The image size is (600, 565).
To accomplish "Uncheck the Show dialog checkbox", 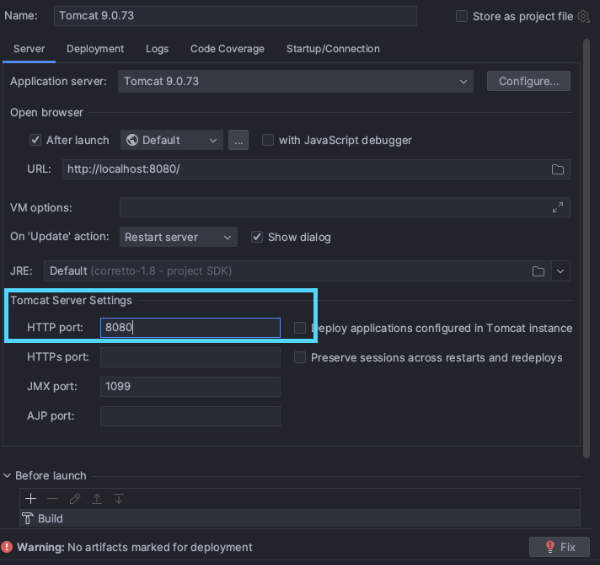I will 257,237.
